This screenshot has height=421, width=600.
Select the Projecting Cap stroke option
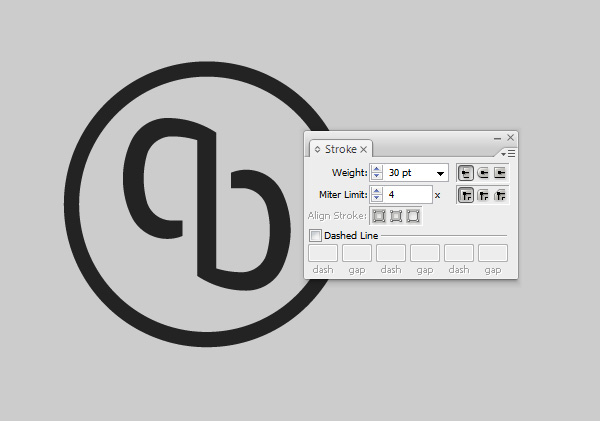click(500, 173)
